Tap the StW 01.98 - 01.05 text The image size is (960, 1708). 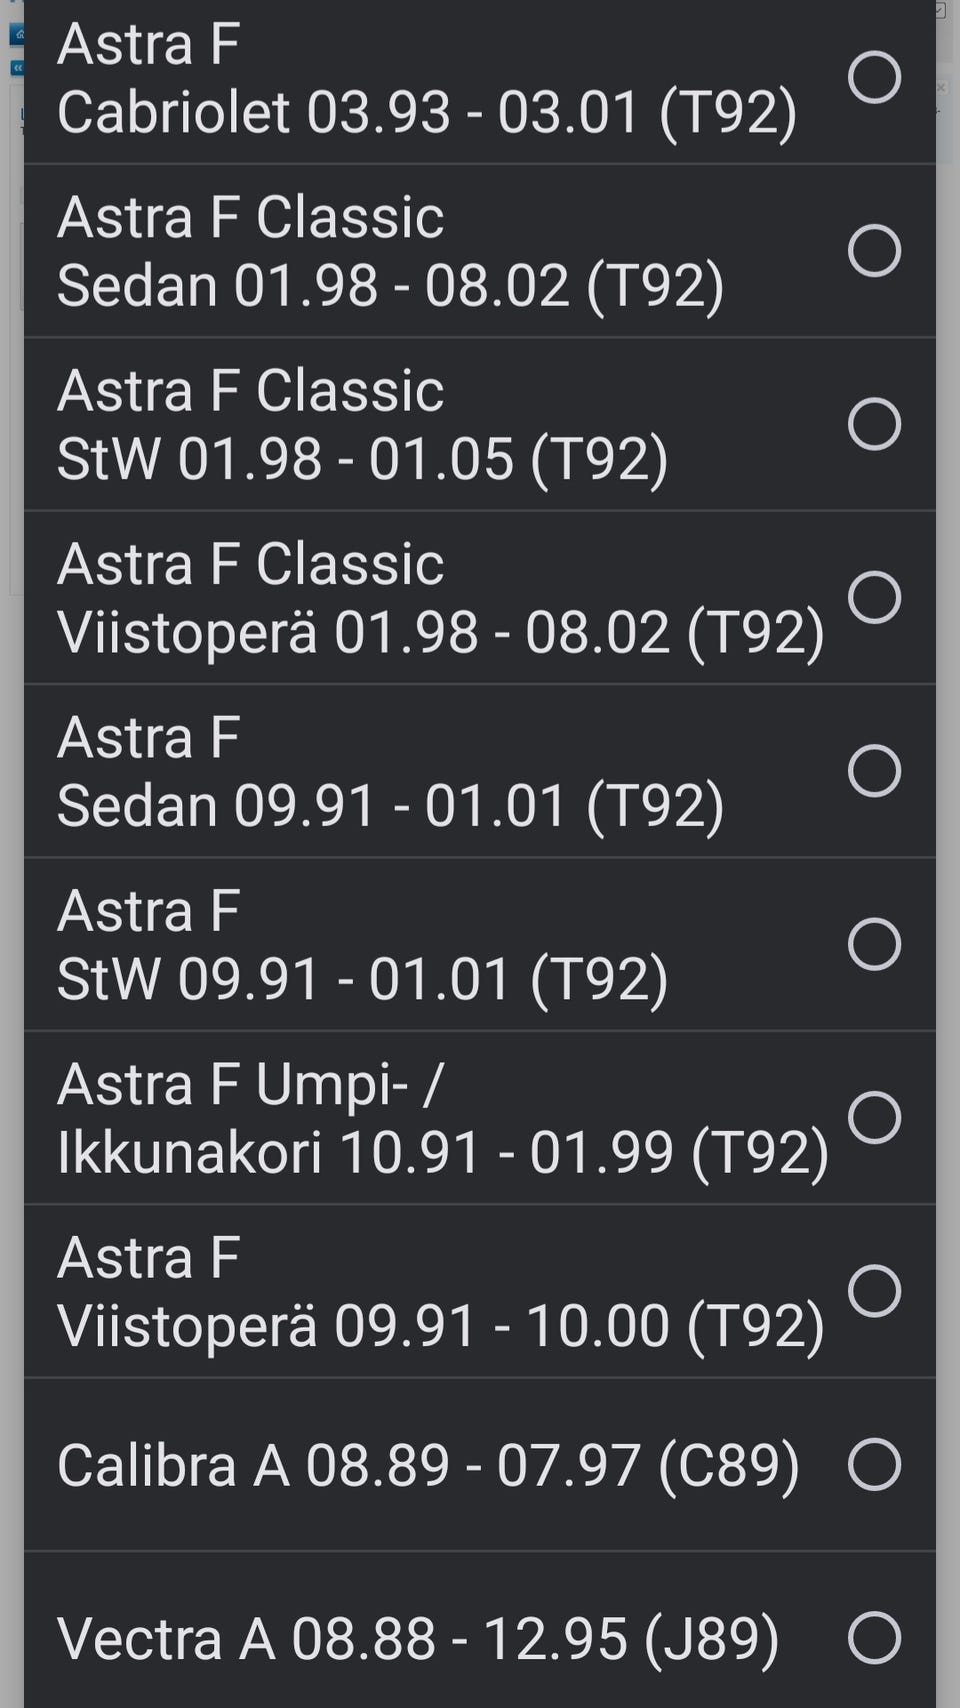pyautogui.click(x=362, y=458)
